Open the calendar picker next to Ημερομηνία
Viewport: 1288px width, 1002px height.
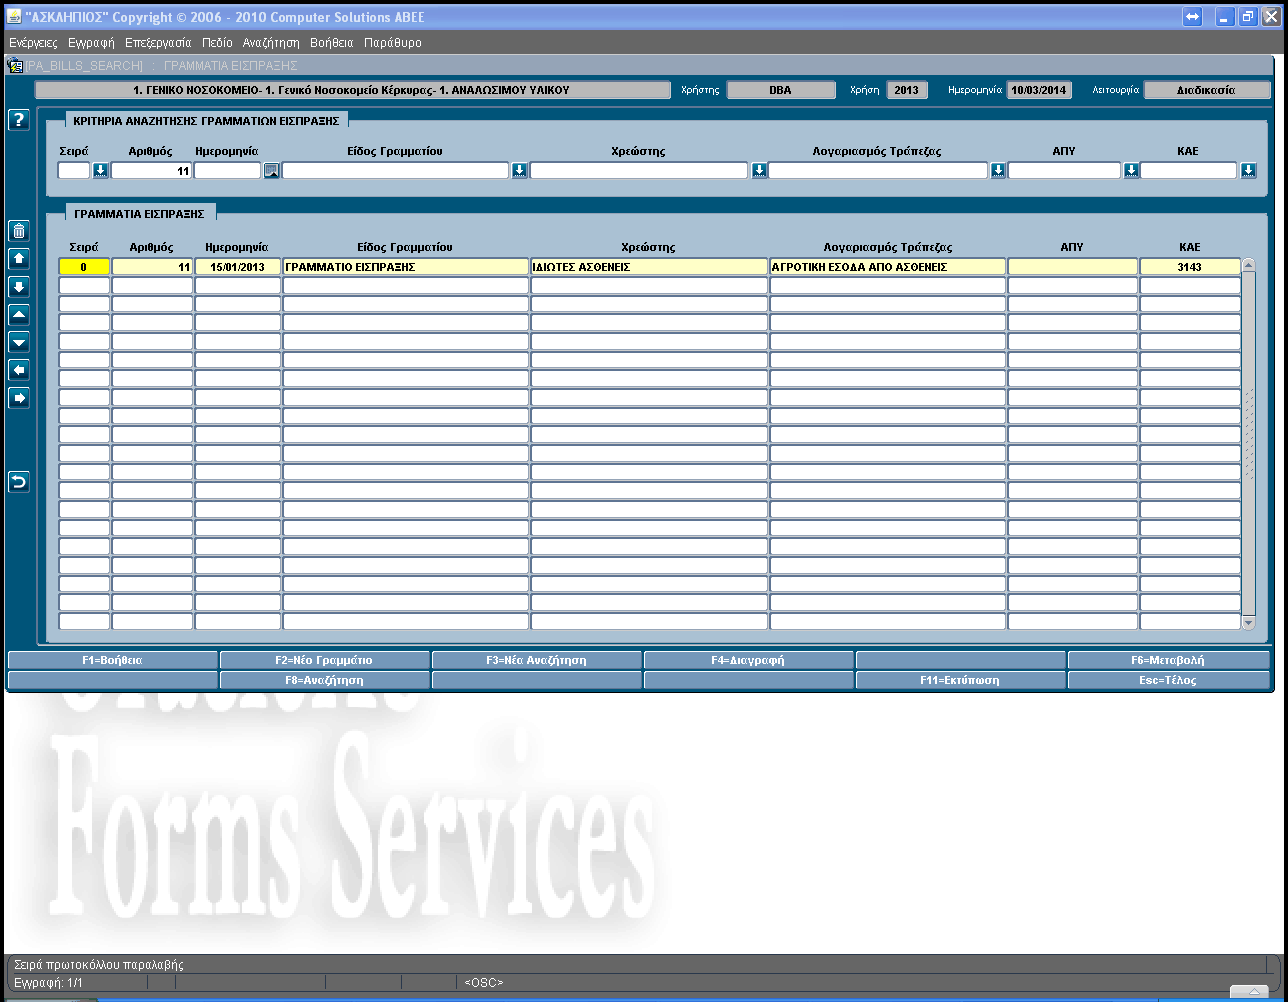(x=271, y=171)
